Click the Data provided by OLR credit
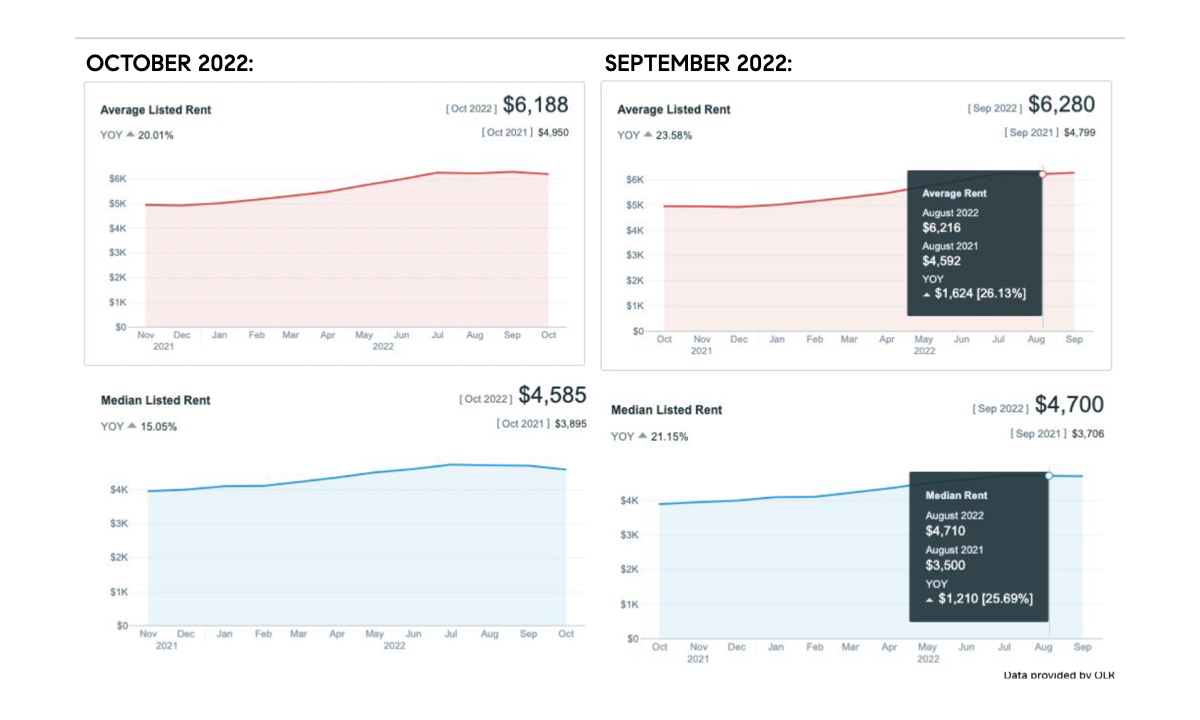 [x=1058, y=675]
